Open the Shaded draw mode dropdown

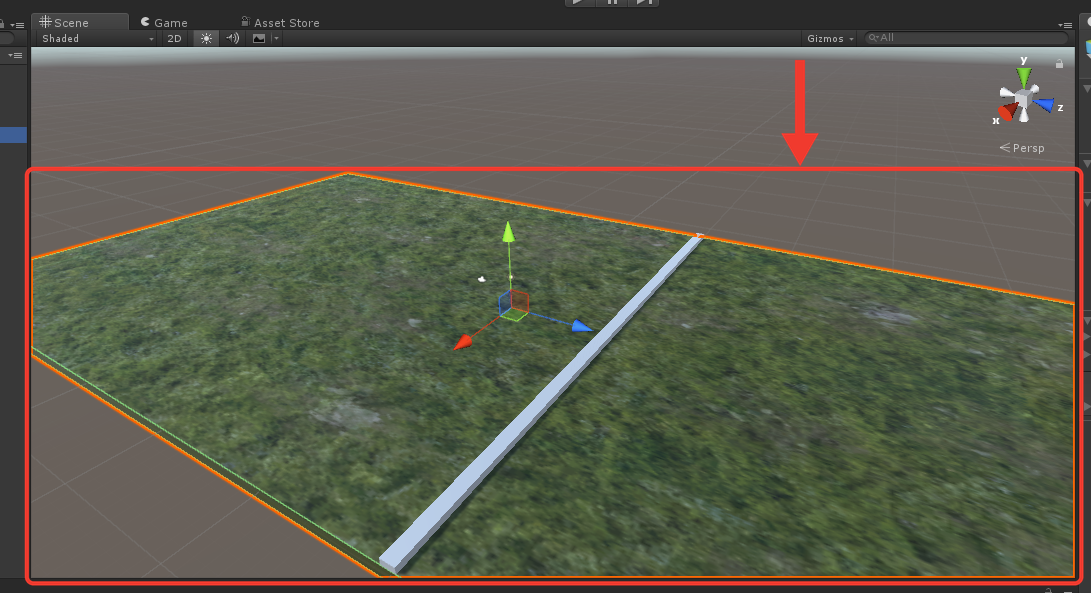97,39
